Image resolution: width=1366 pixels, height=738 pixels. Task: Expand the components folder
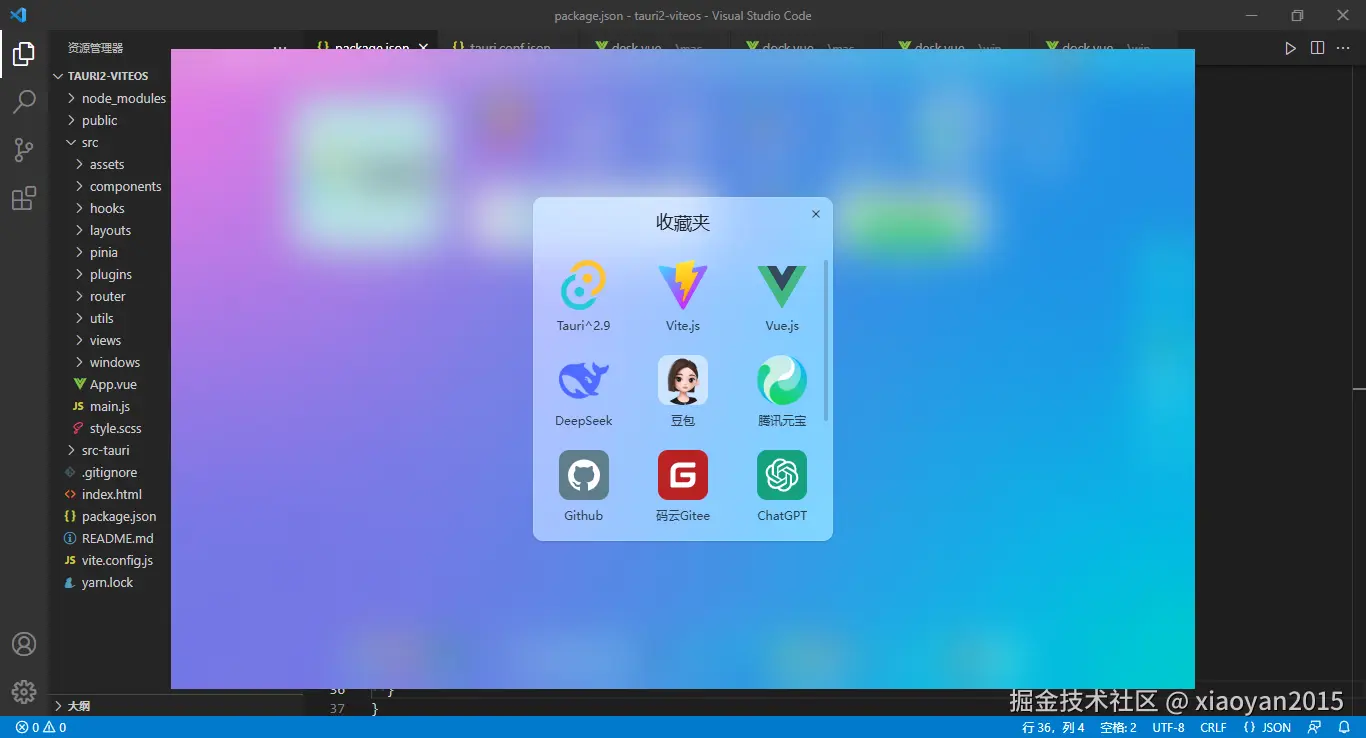pos(125,186)
